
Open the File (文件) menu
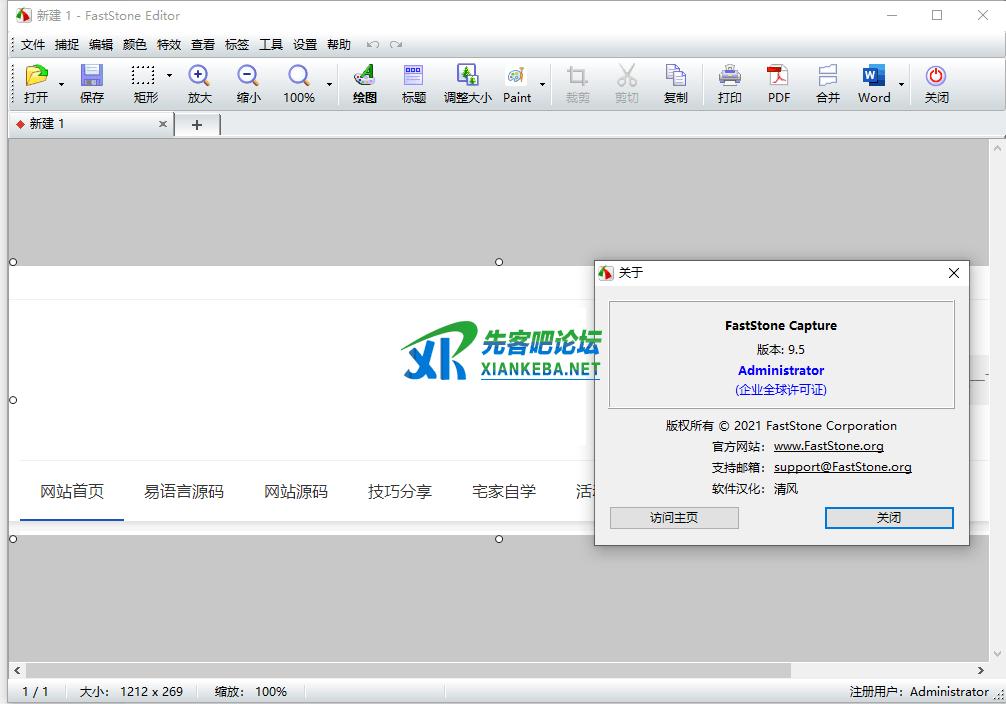(x=33, y=44)
